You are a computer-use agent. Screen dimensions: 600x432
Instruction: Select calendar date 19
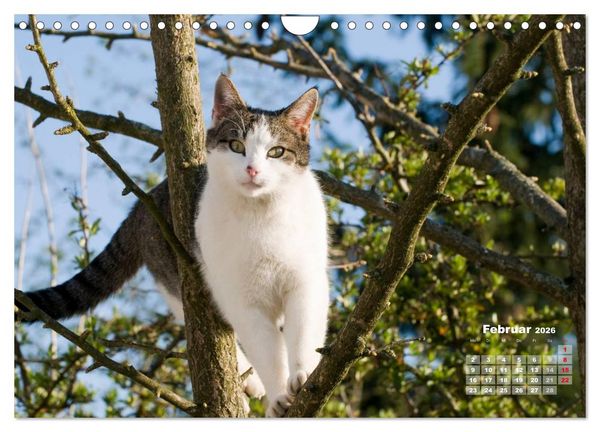[x=519, y=380]
